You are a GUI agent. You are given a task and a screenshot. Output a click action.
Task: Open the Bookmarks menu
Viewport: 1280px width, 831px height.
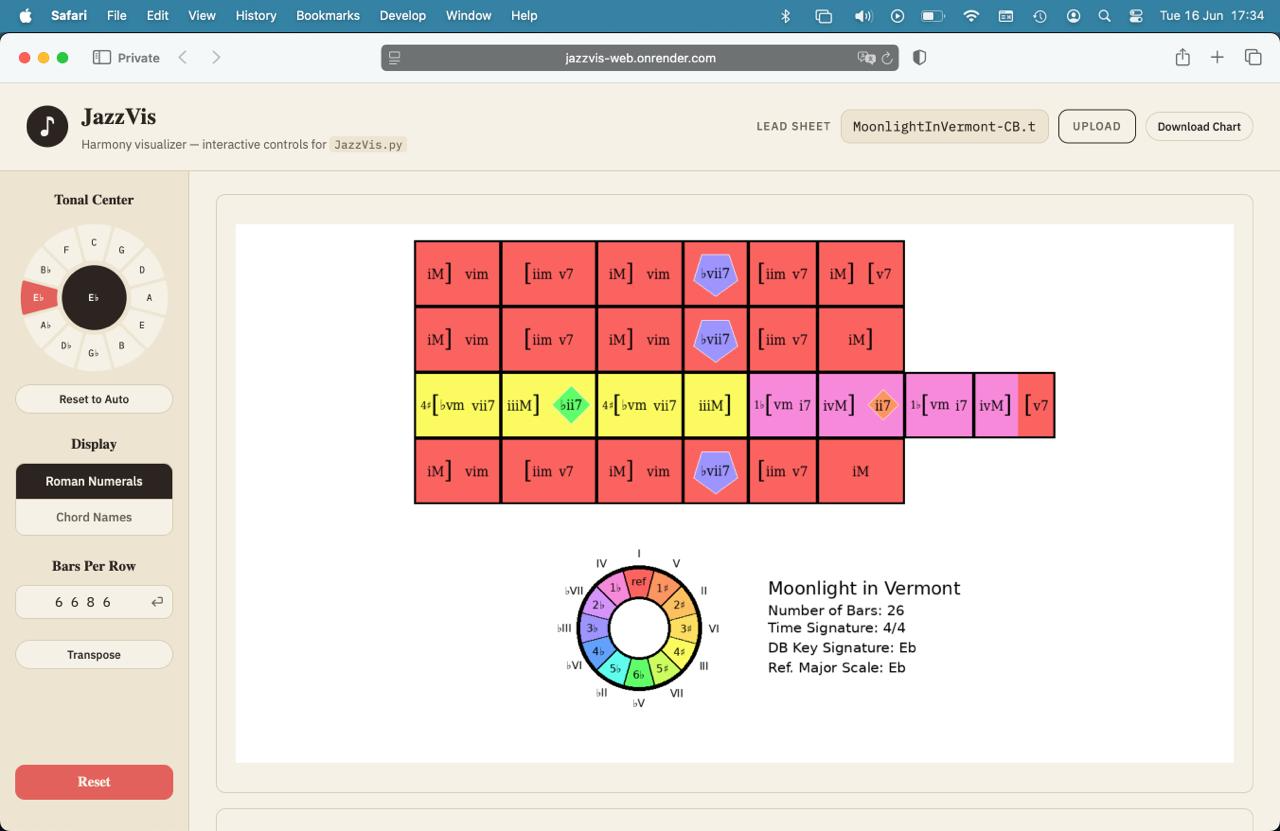click(328, 16)
